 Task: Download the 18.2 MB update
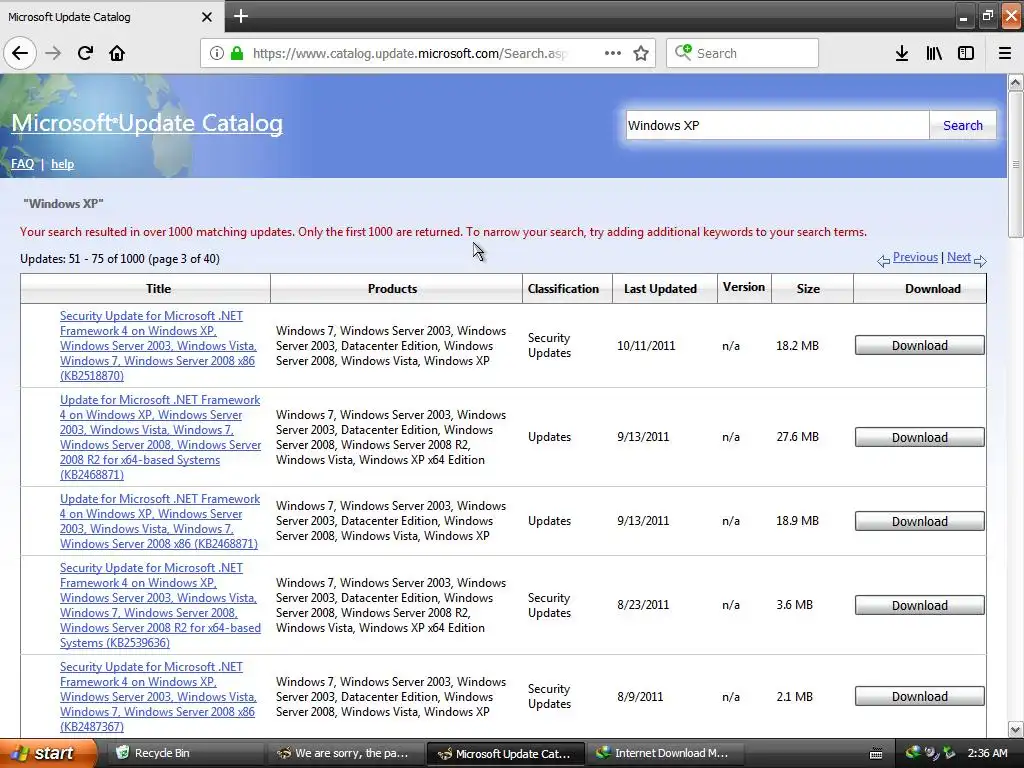tap(920, 345)
